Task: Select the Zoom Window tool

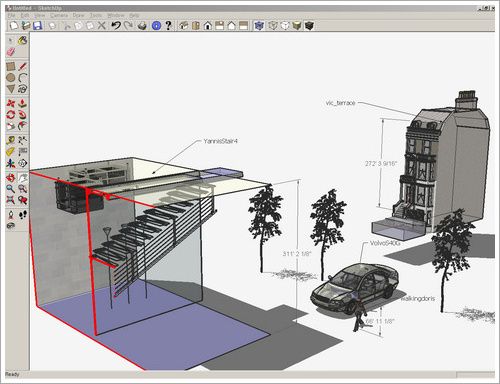Action: point(22,189)
